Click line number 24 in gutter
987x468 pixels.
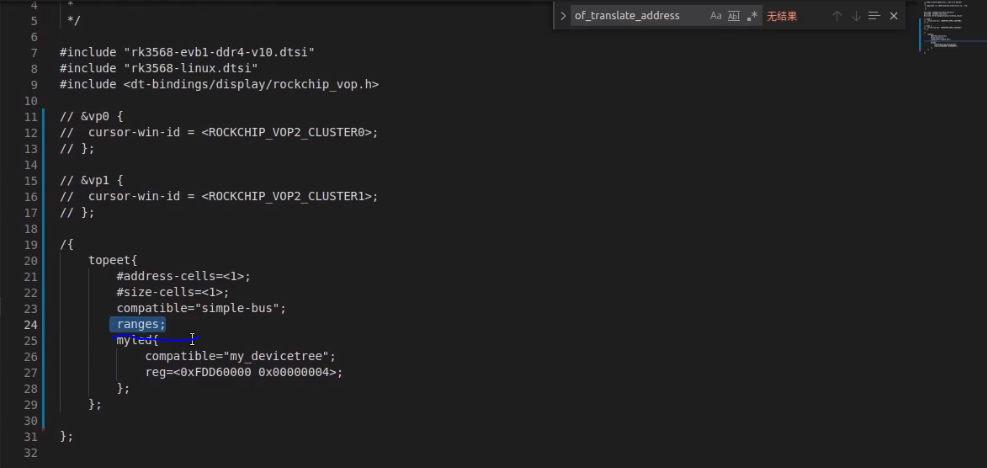pyautogui.click(x=30, y=325)
